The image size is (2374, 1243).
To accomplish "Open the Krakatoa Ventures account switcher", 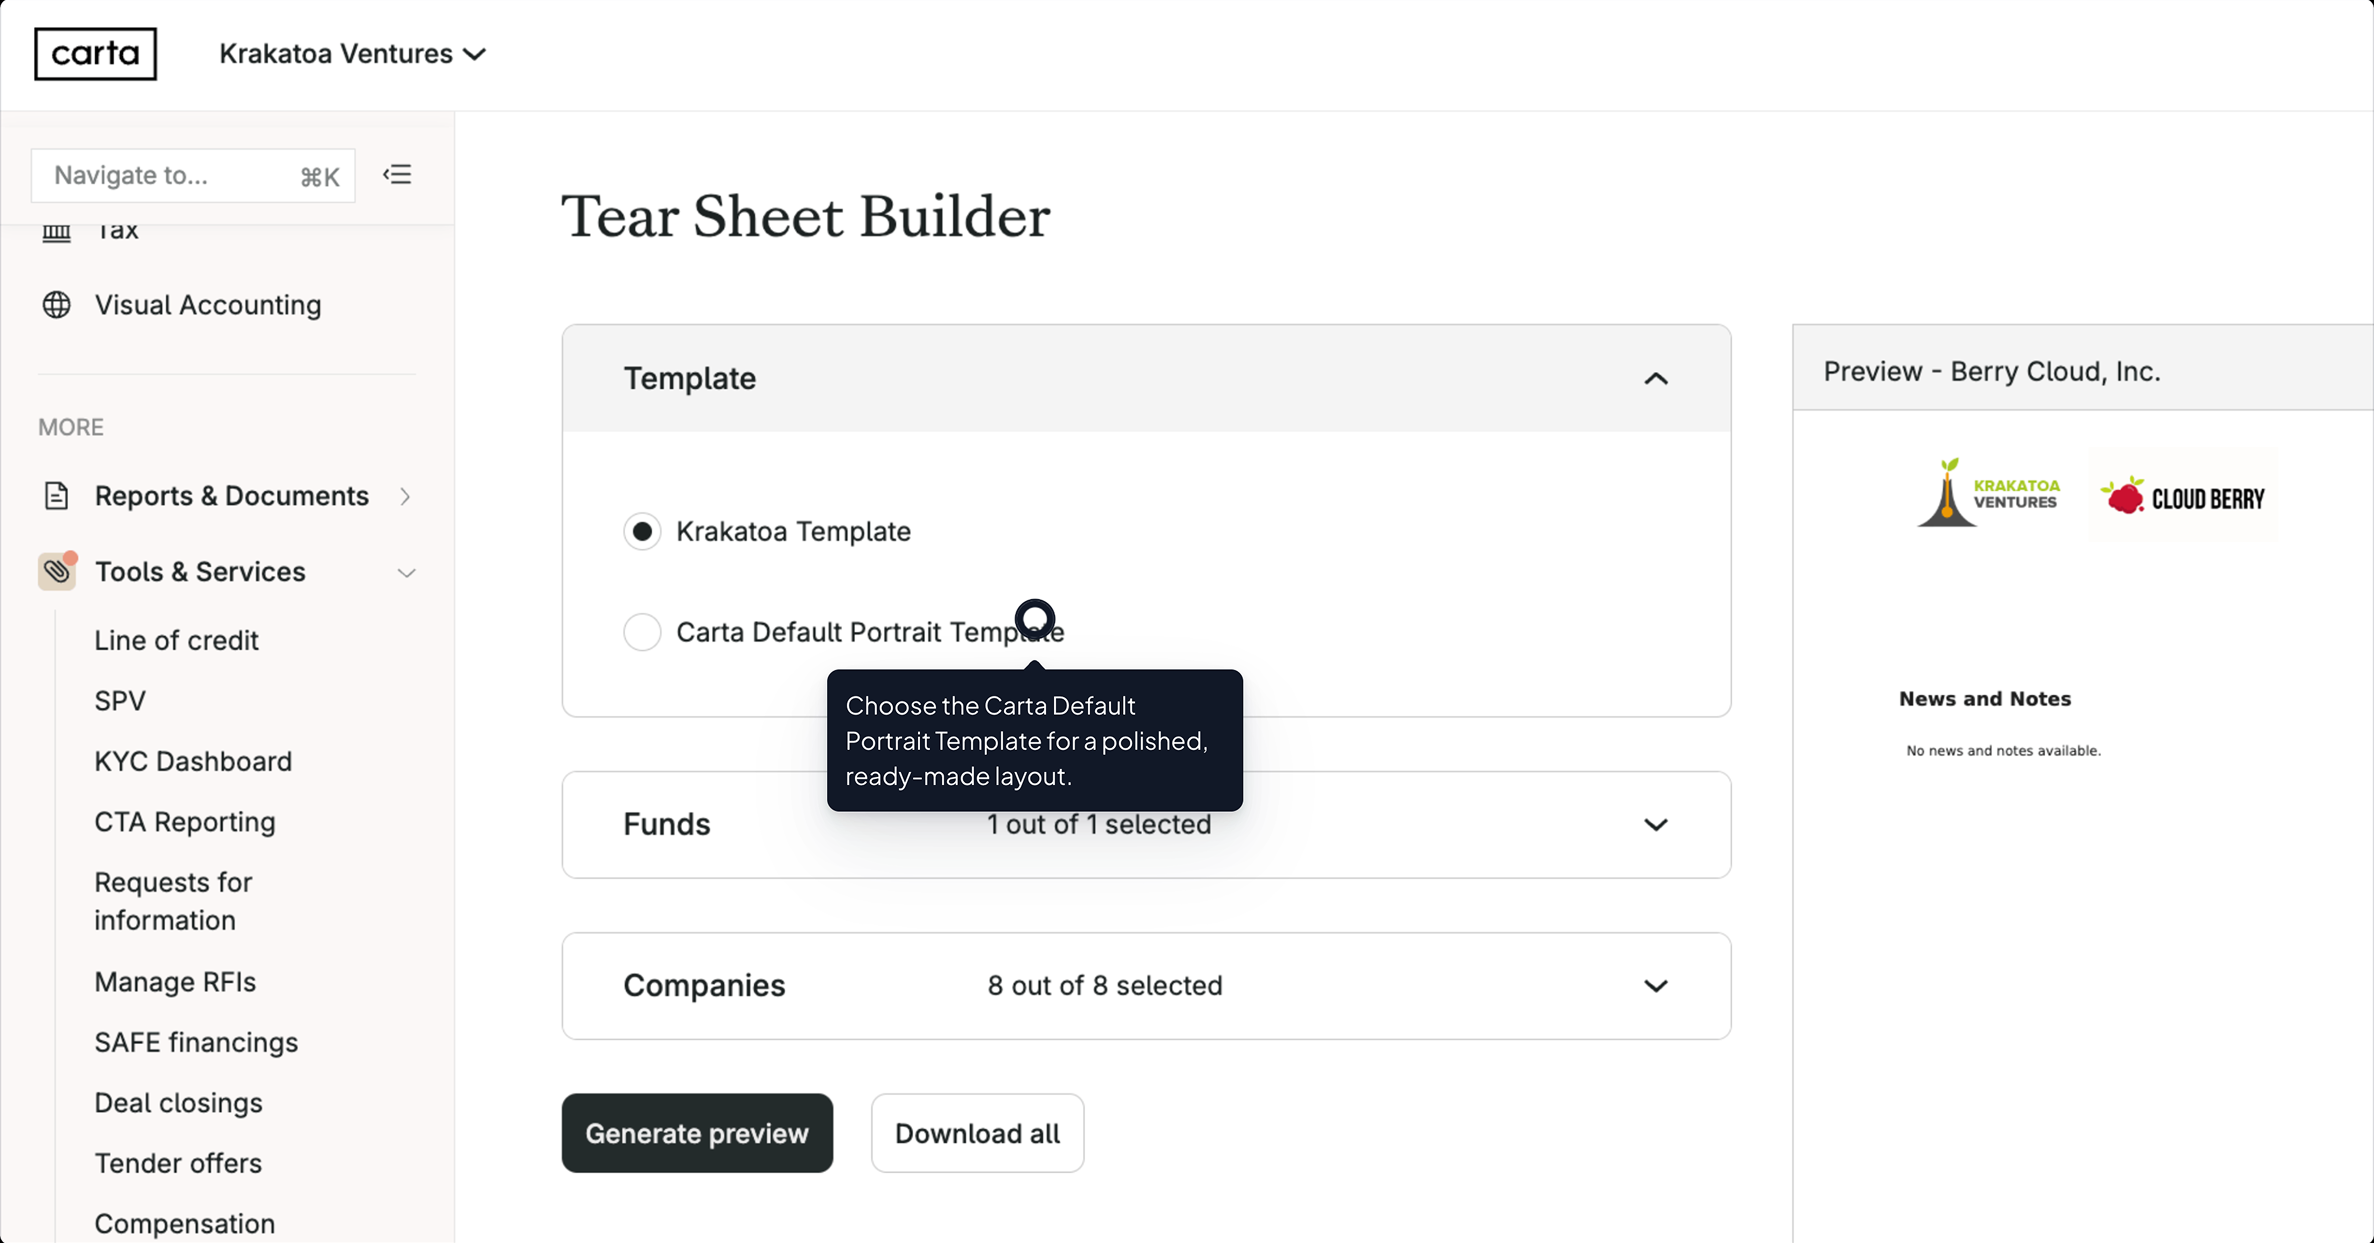I will pyautogui.click(x=352, y=53).
